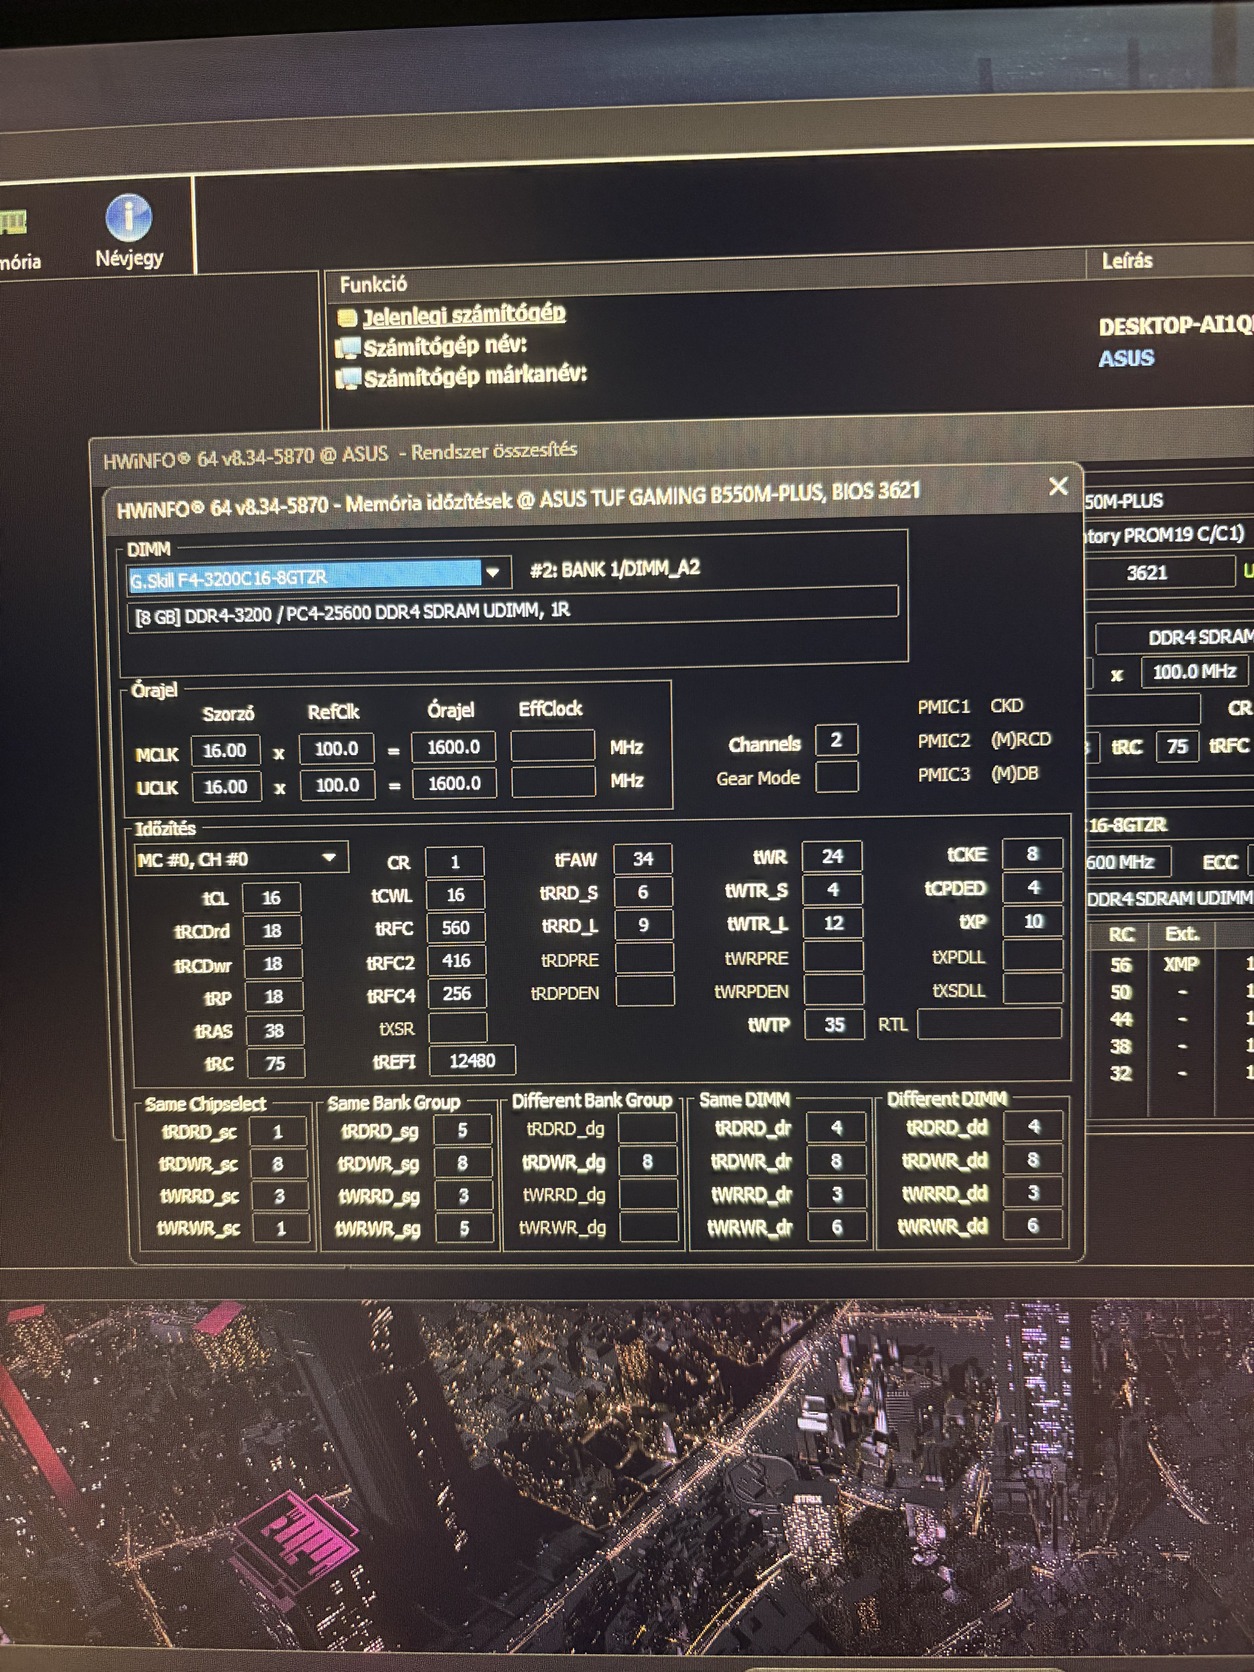Click the tFAW value 34
Viewport: 1254px width, 1672px height.
pos(643,859)
